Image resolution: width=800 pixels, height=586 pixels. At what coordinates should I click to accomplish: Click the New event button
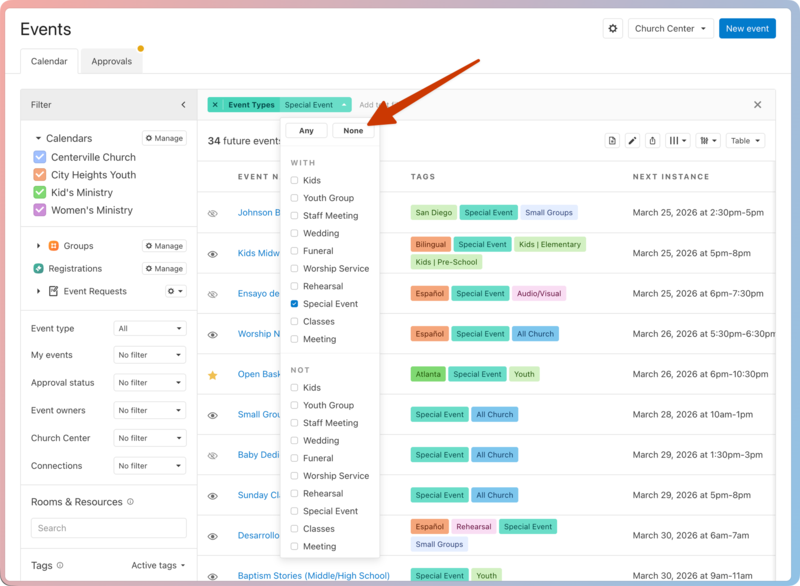coord(747,29)
